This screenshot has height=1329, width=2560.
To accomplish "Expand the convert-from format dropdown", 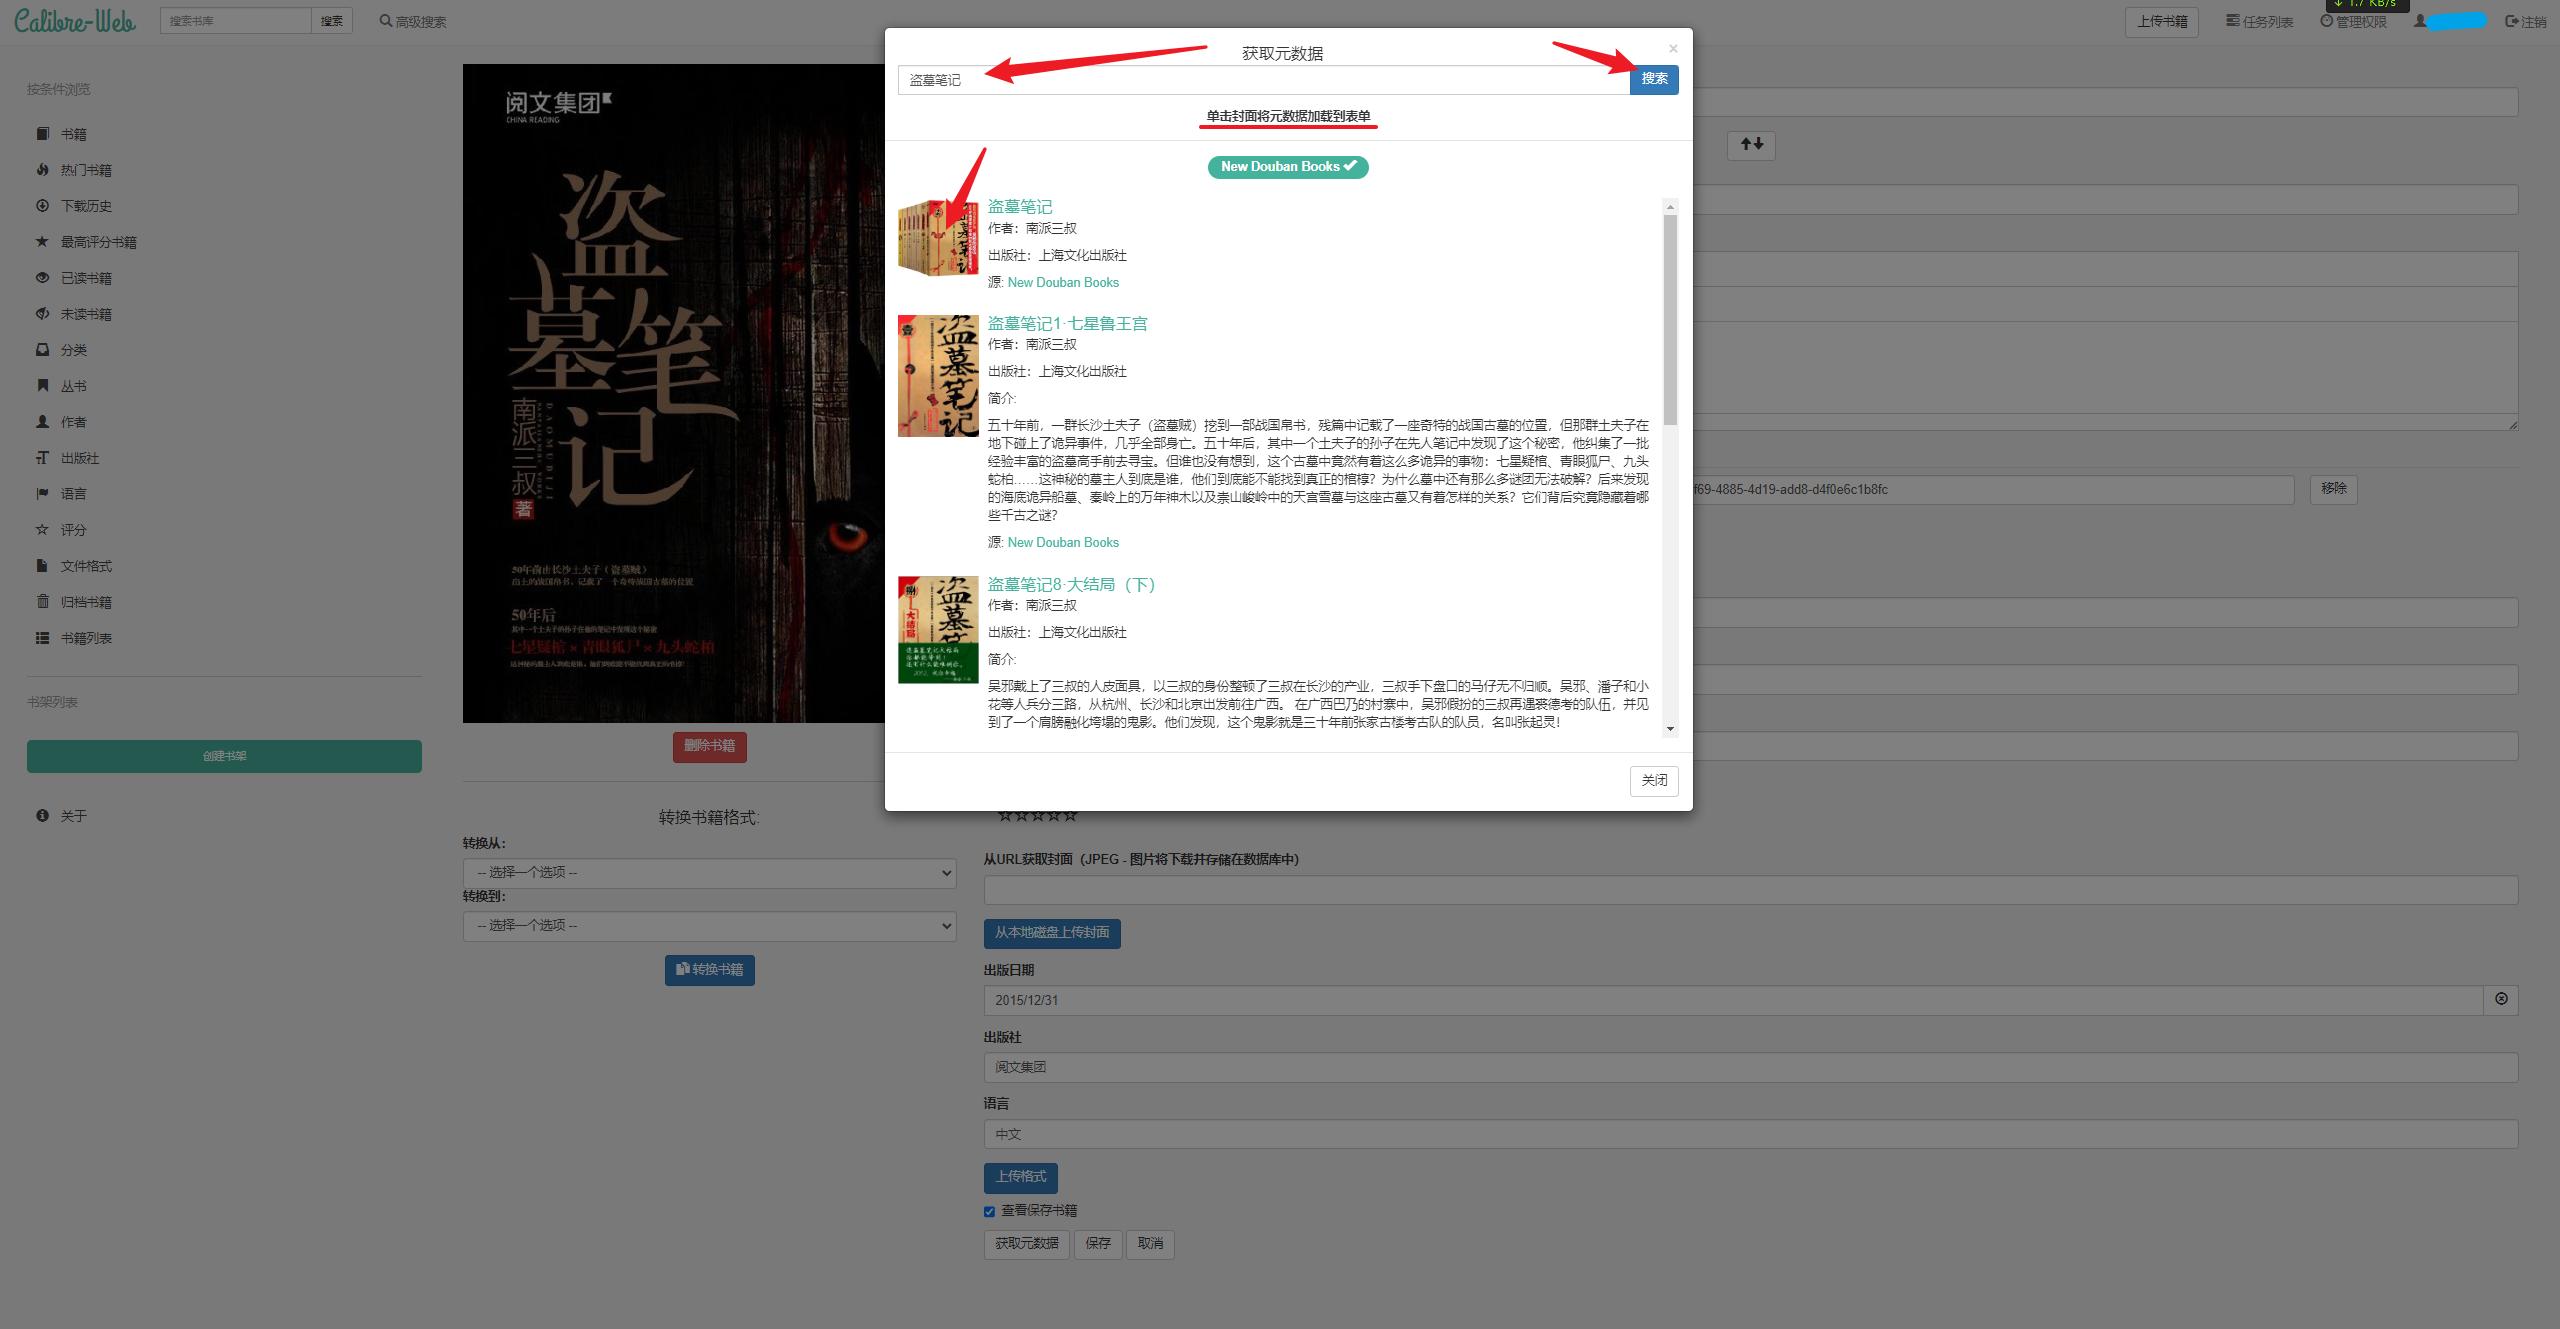I will click(709, 873).
